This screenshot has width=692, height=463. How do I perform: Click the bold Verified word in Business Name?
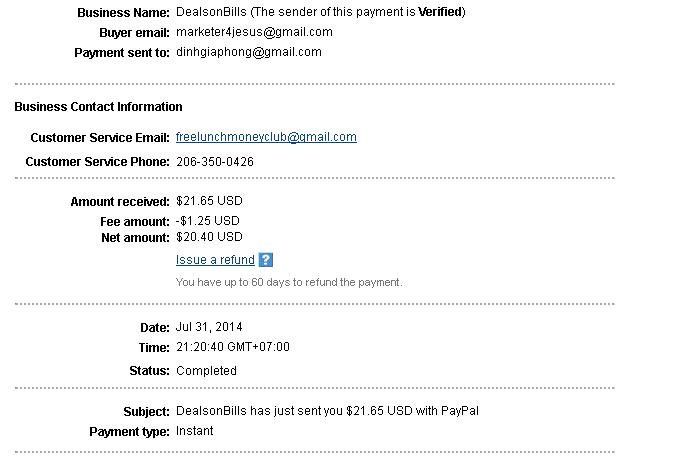point(440,12)
